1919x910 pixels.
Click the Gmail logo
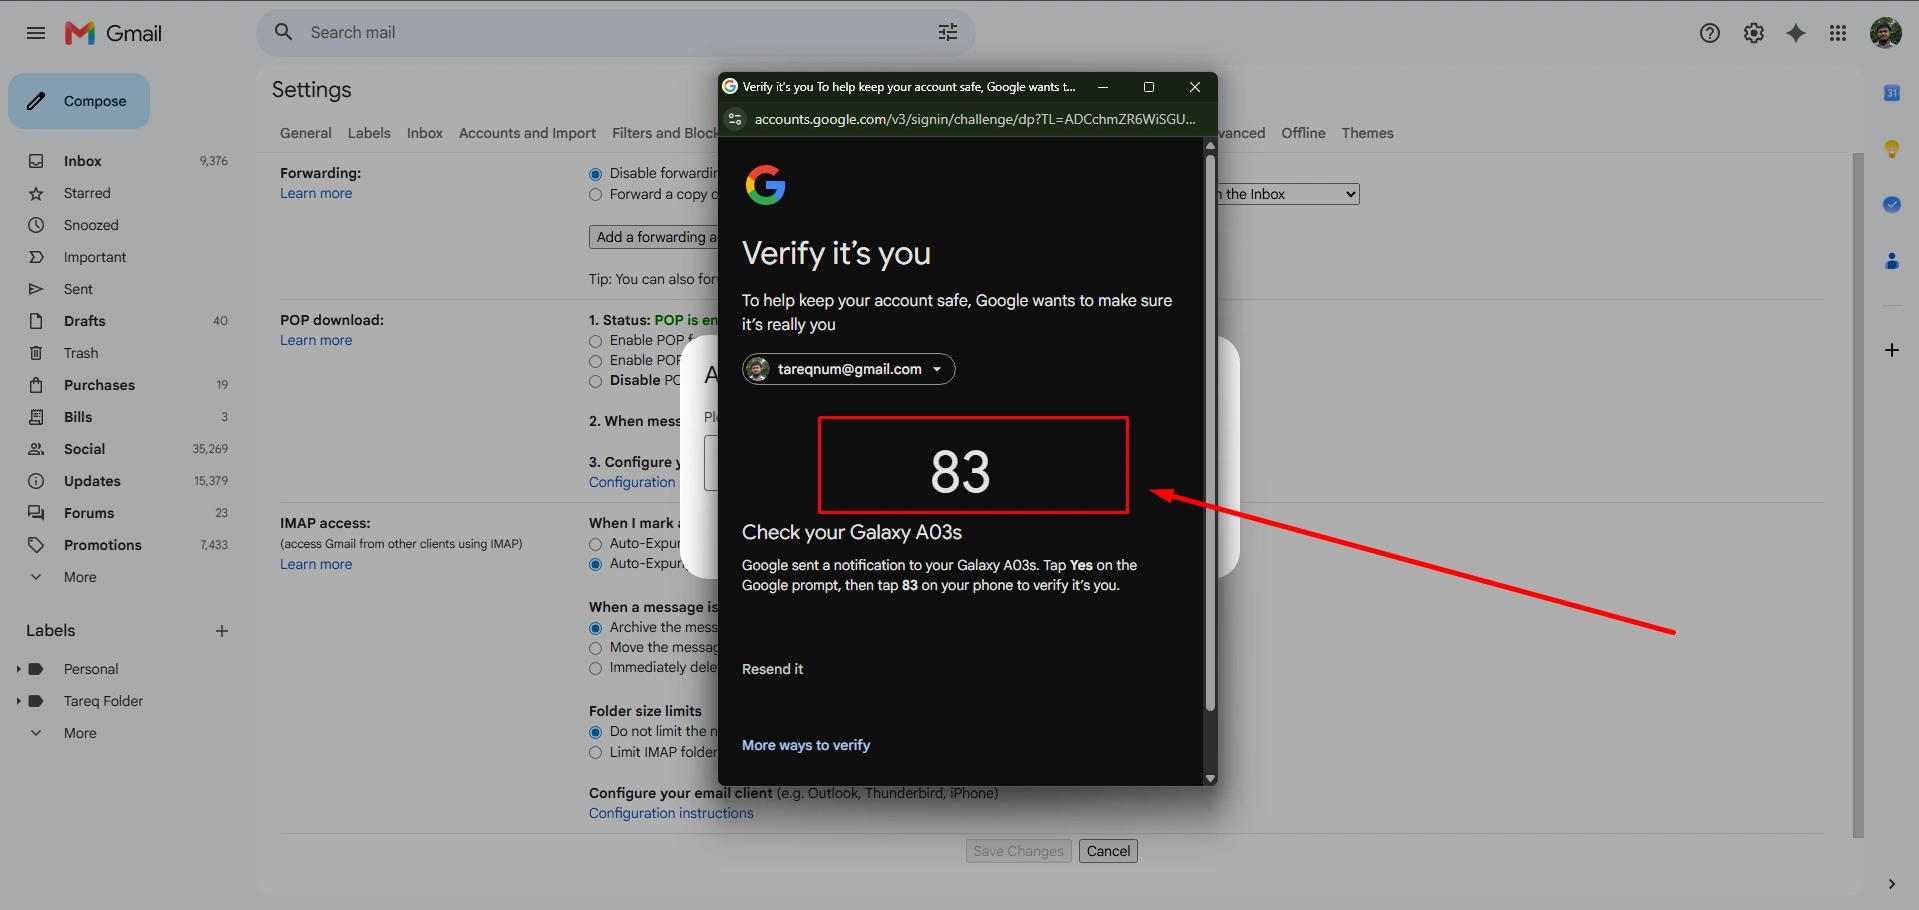(x=113, y=33)
